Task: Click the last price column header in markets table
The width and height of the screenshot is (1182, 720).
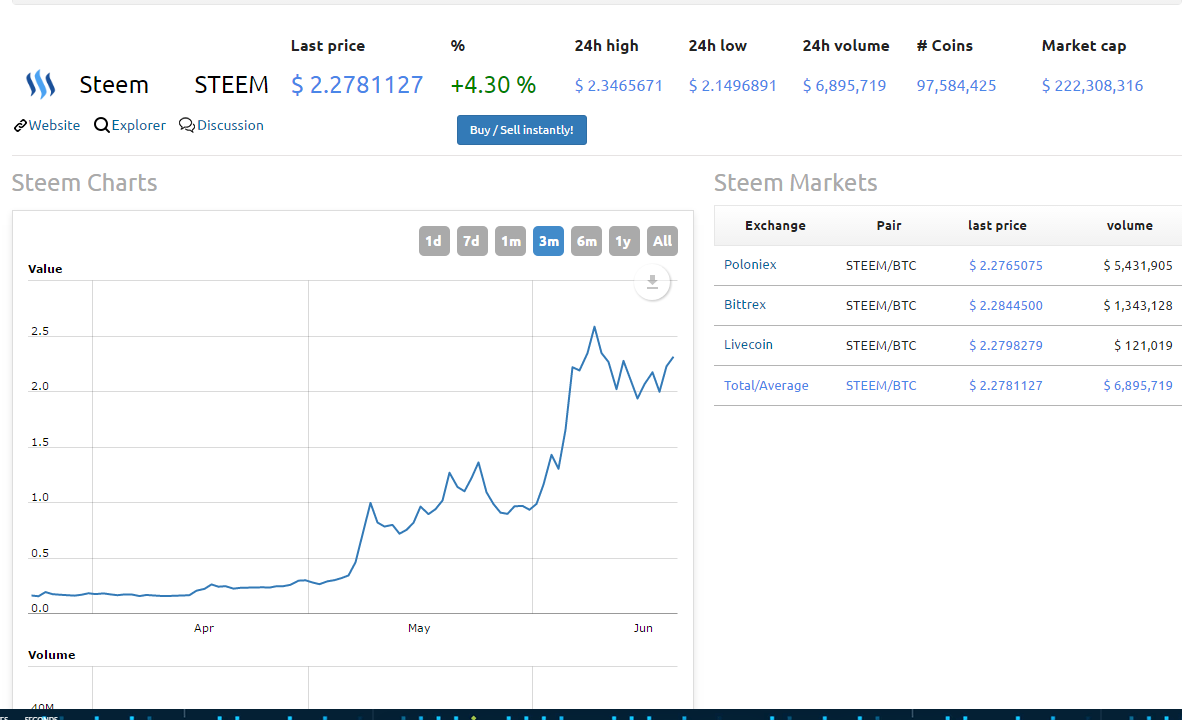Action: pos(997,225)
